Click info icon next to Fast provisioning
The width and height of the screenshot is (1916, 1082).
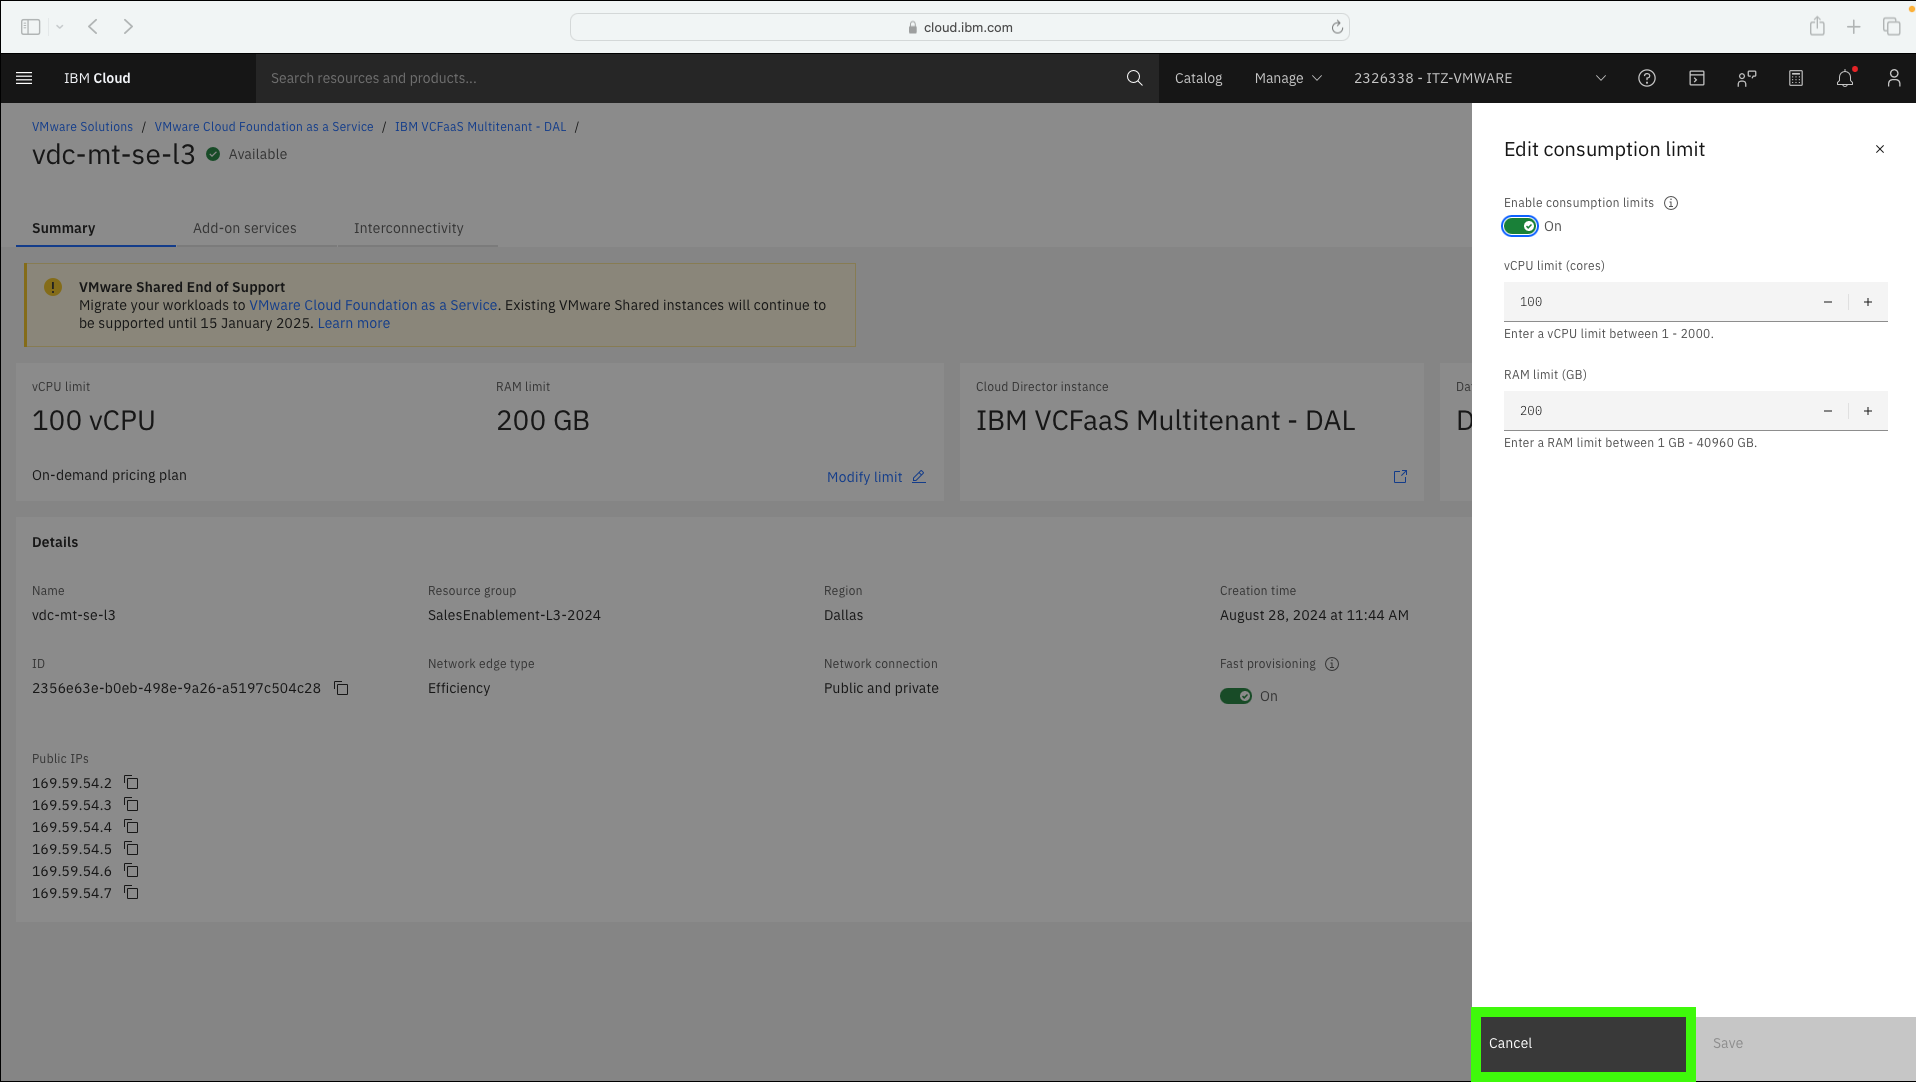tap(1332, 664)
